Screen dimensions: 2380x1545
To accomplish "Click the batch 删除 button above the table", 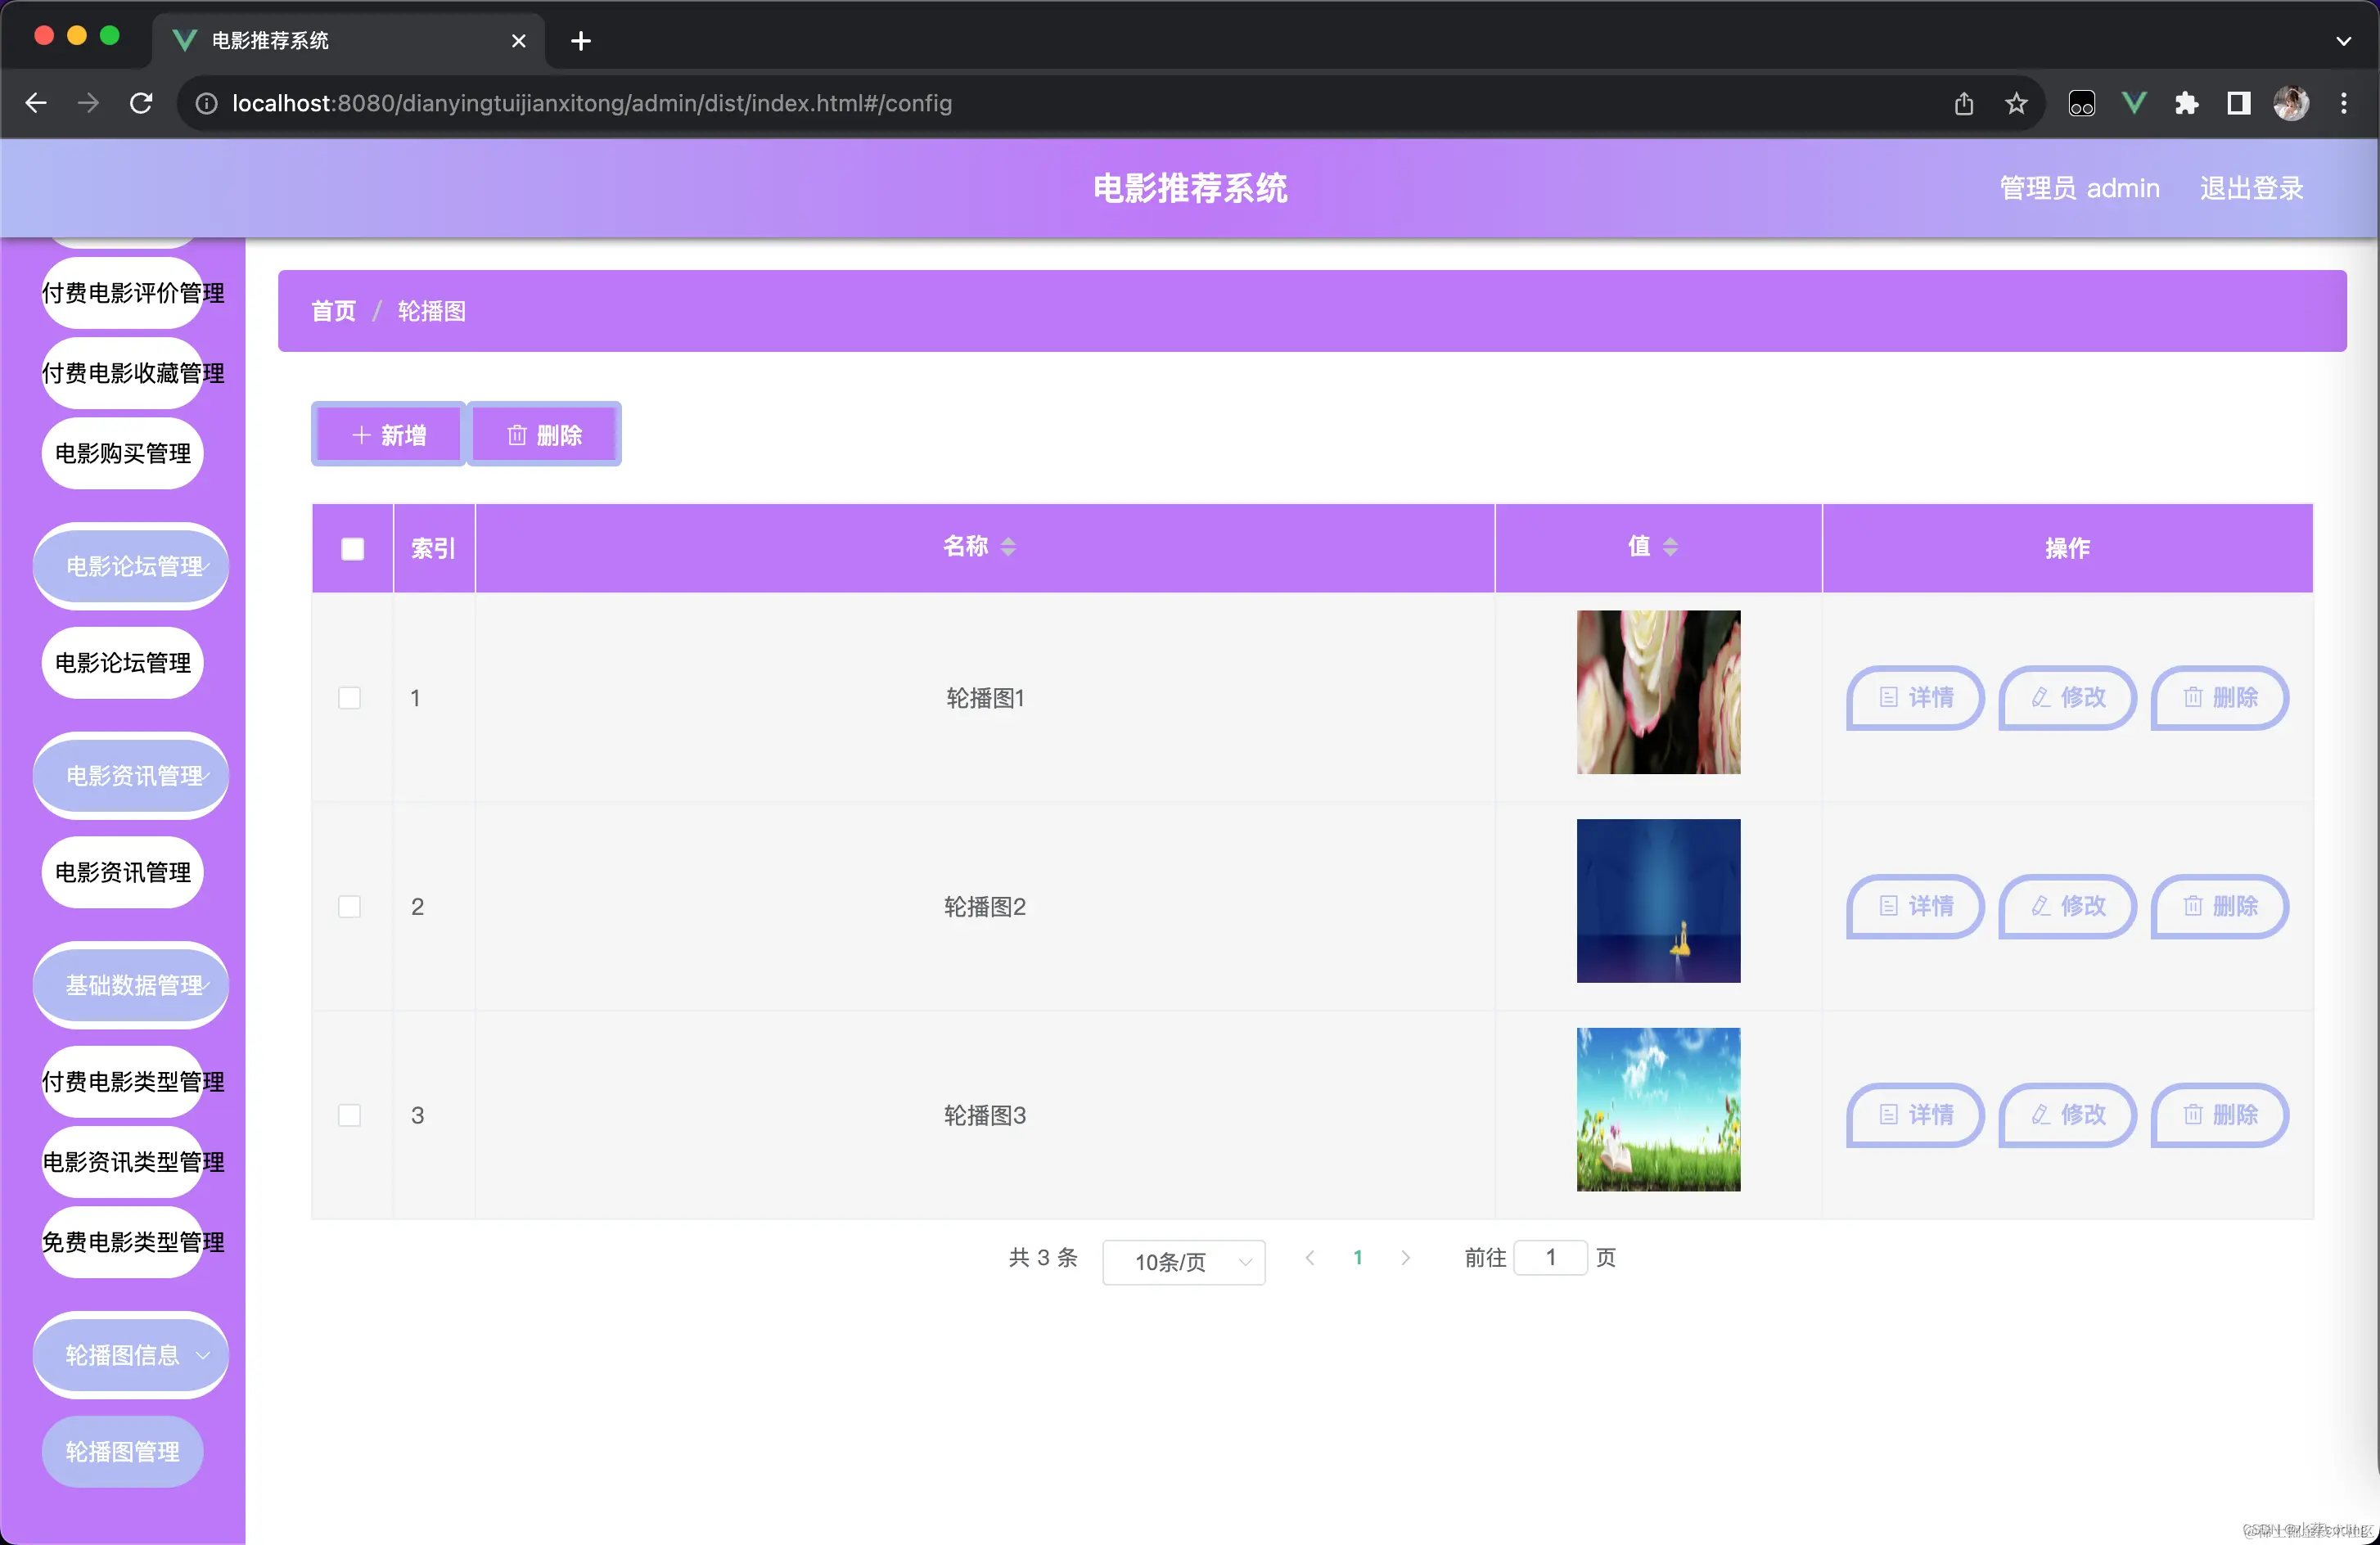I will [544, 434].
